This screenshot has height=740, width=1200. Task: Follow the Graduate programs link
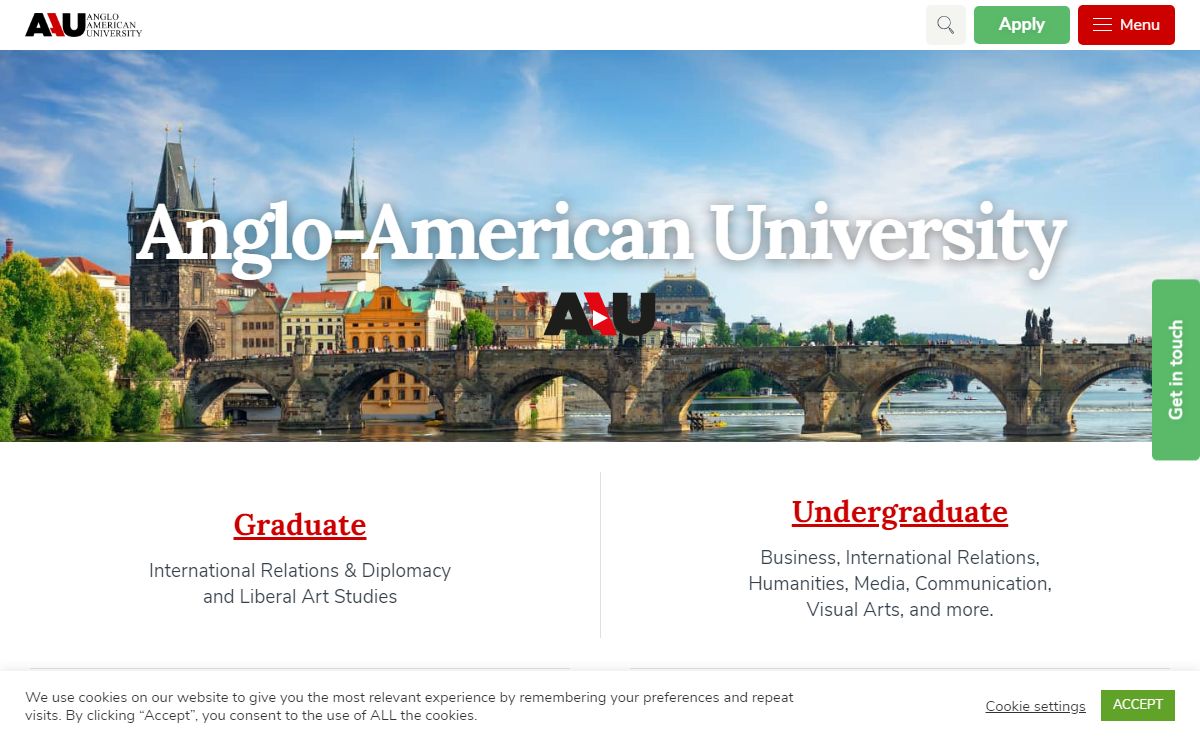pos(300,525)
